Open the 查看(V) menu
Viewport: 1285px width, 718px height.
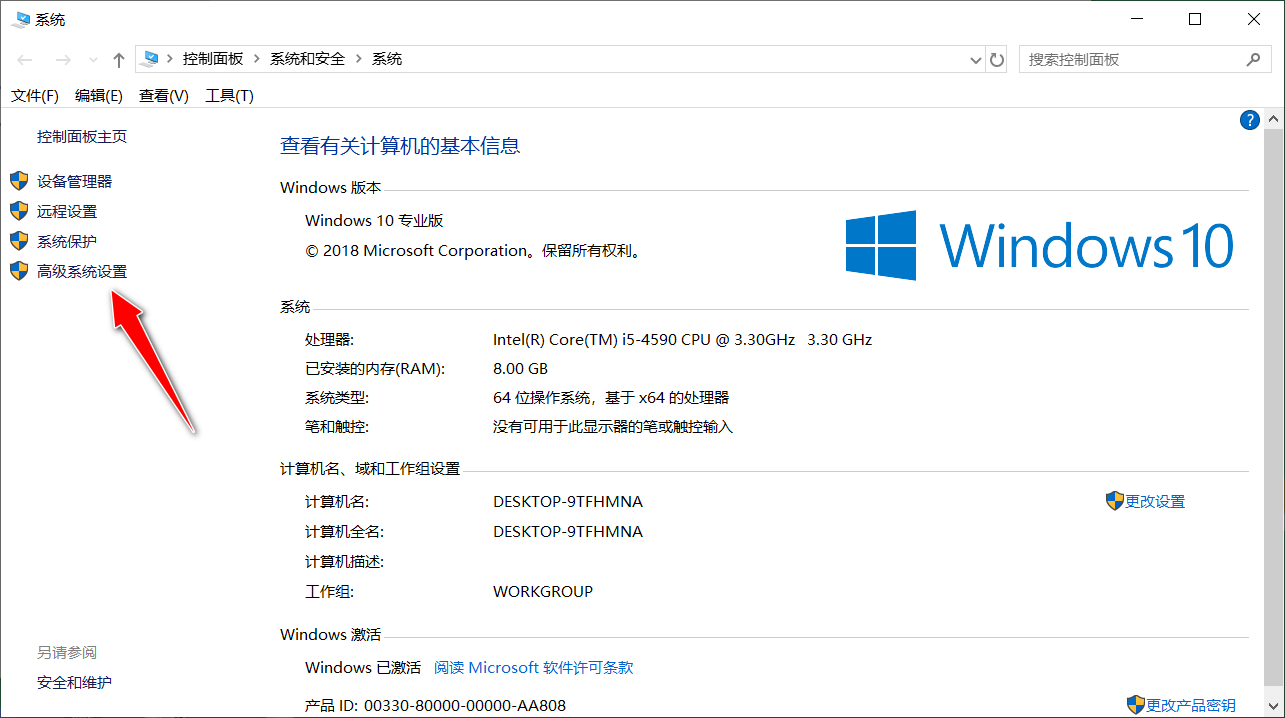[x=164, y=96]
